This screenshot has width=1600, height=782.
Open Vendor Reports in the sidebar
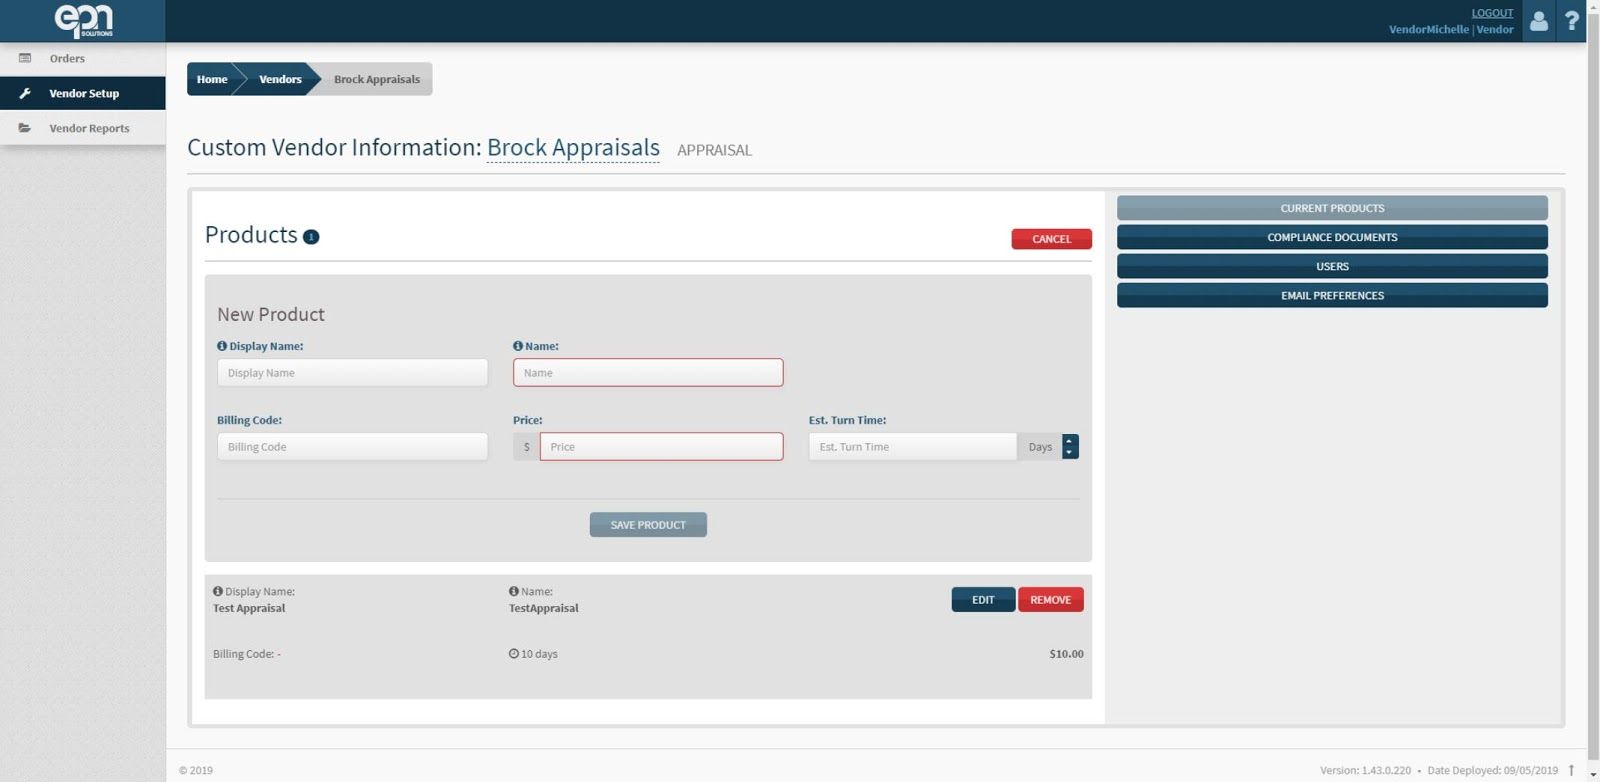[83, 128]
